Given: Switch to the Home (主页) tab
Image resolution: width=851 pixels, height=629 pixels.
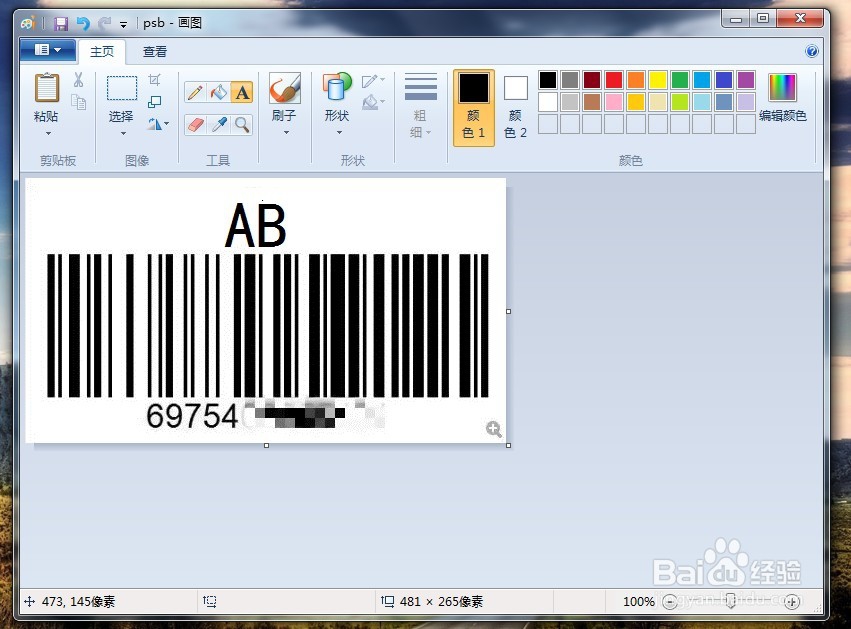Looking at the screenshot, I should coord(102,52).
